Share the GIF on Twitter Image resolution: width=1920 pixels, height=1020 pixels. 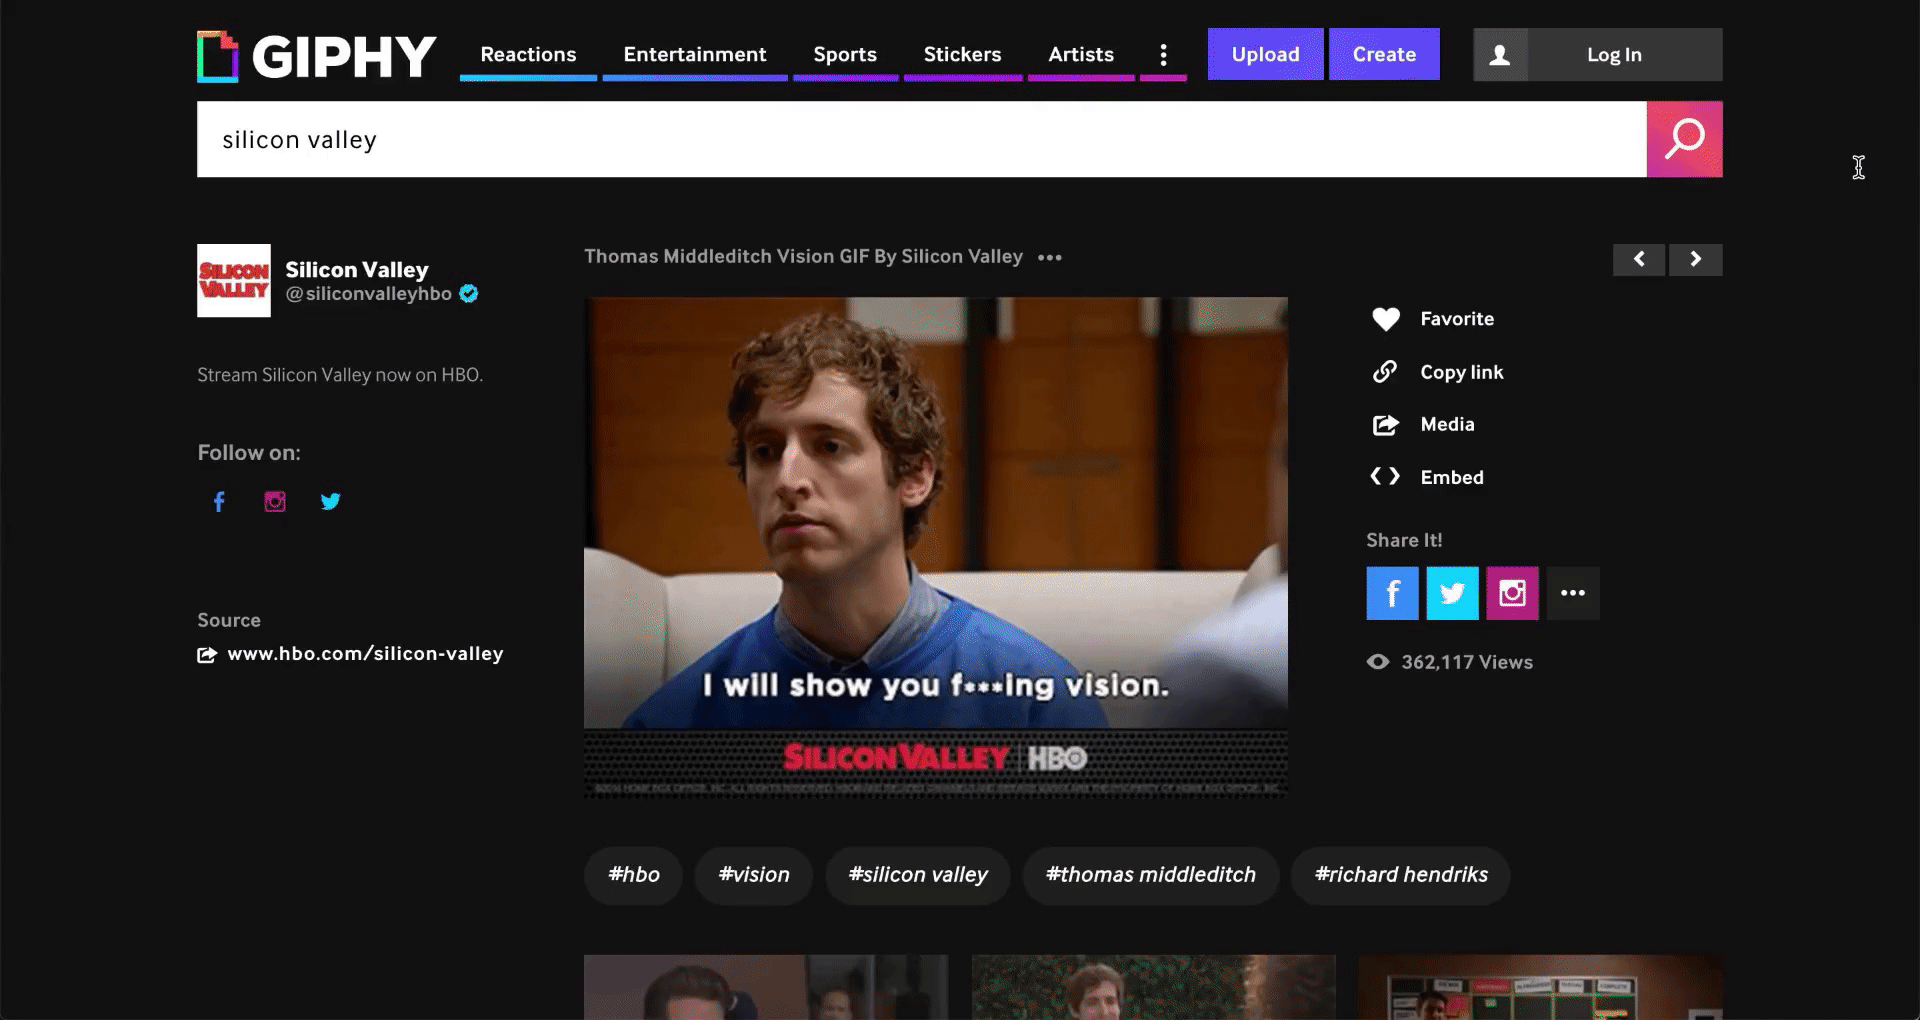1453,593
